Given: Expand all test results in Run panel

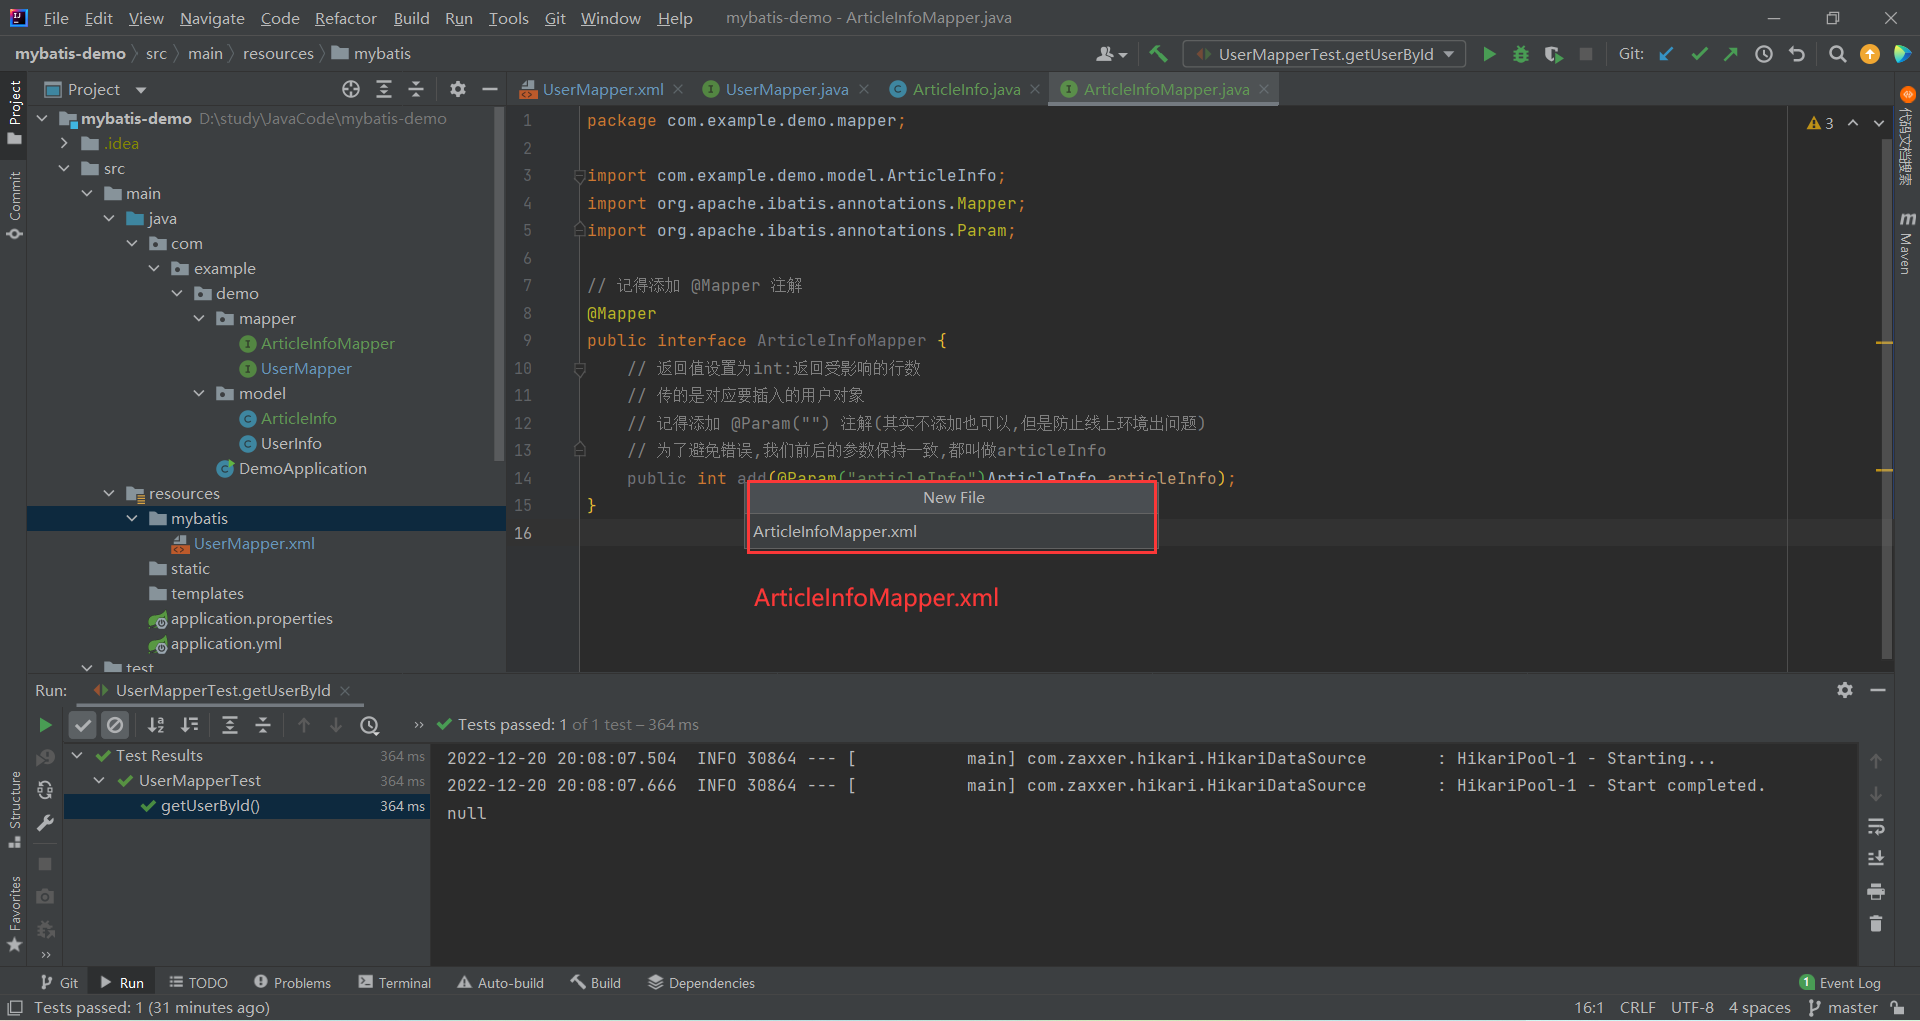Looking at the screenshot, I should pyautogui.click(x=230, y=725).
